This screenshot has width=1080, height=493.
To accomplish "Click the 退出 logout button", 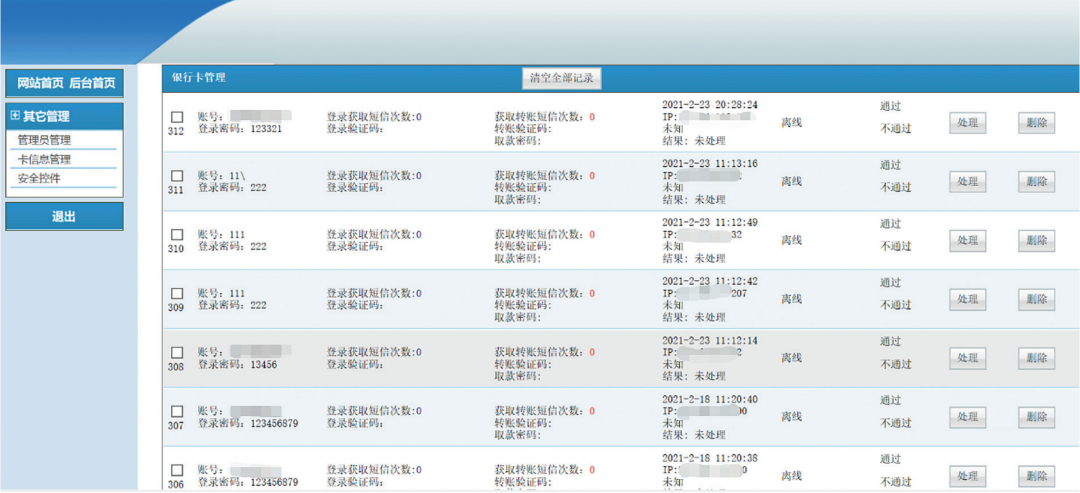I will 64,216.
